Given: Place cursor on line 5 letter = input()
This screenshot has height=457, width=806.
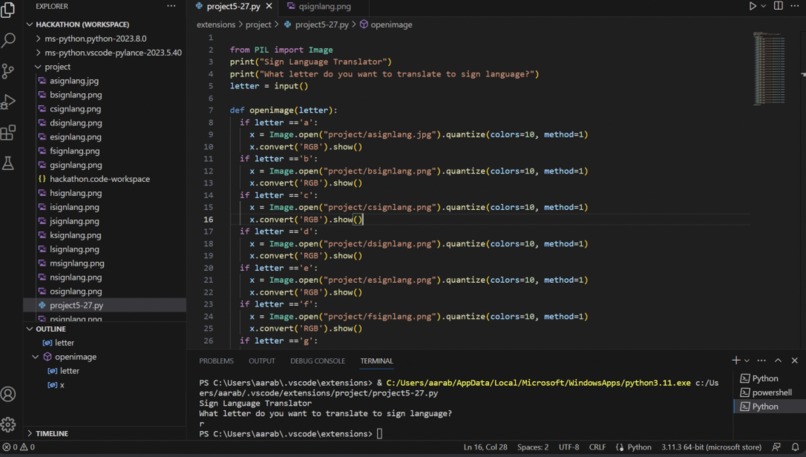Looking at the screenshot, I should pos(269,86).
